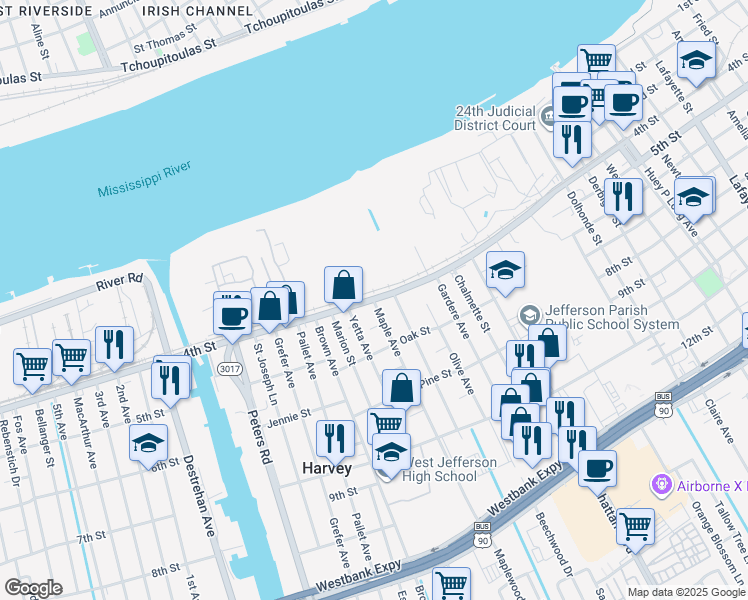Select the 24th Judicial District Court label
Viewport: 748px width, 600px height.
pos(495,118)
